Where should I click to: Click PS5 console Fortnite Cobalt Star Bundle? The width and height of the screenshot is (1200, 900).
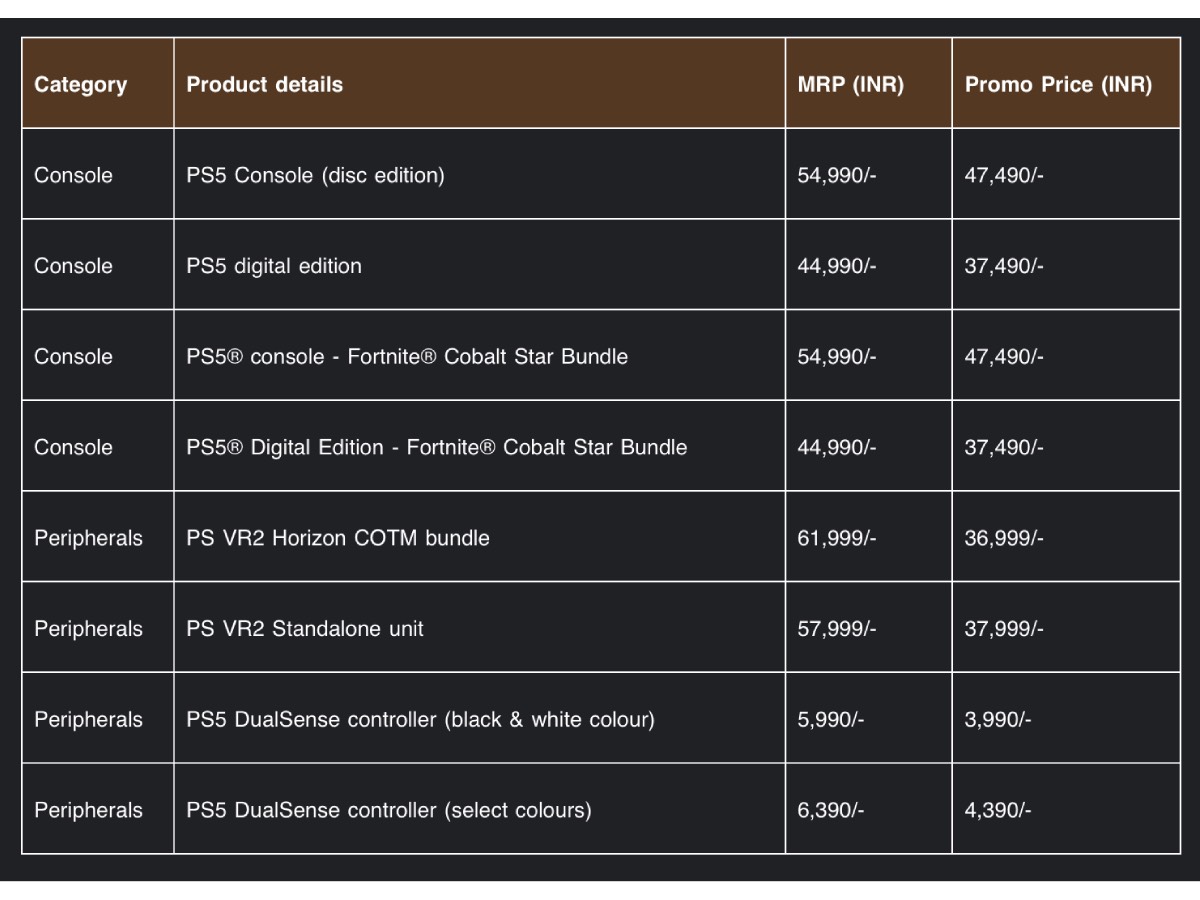[407, 356]
